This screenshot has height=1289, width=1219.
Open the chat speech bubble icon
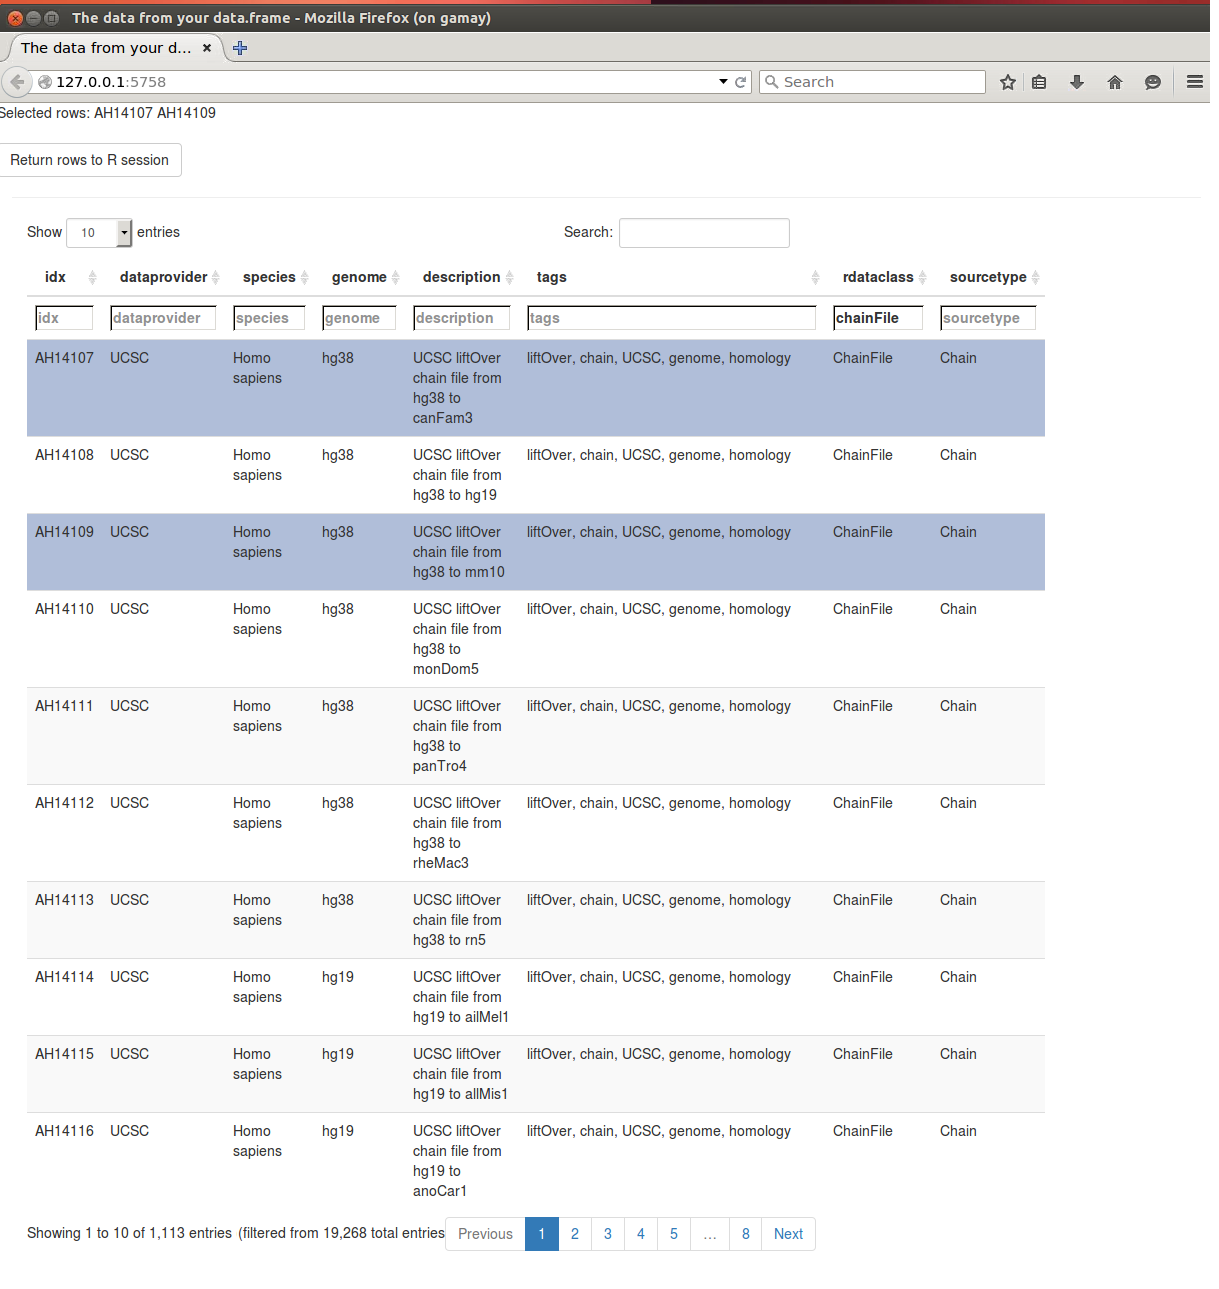point(1153,82)
